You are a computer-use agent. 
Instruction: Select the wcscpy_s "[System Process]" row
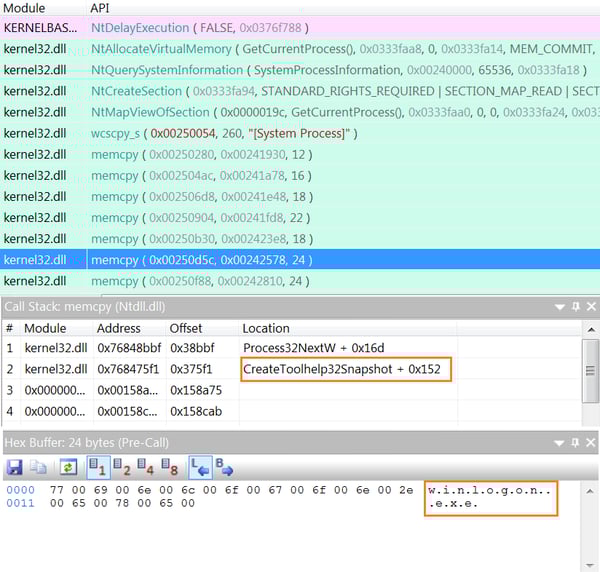[x=300, y=133]
